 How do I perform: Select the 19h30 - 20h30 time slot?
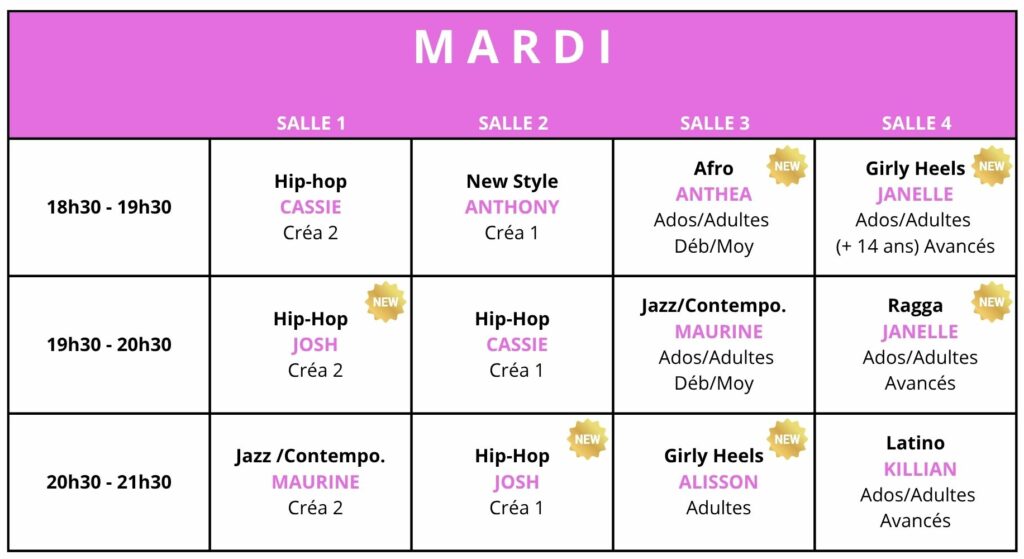click(109, 344)
